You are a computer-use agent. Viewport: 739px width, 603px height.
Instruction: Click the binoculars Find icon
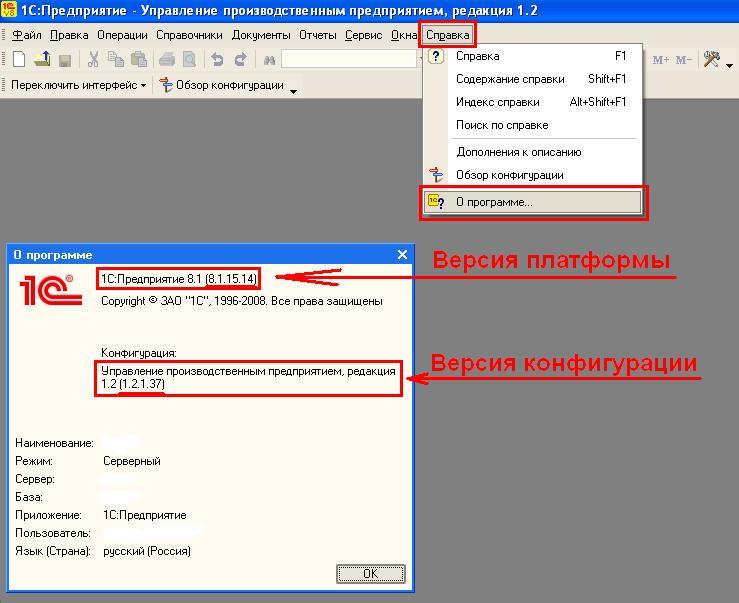click(x=269, y=60)
